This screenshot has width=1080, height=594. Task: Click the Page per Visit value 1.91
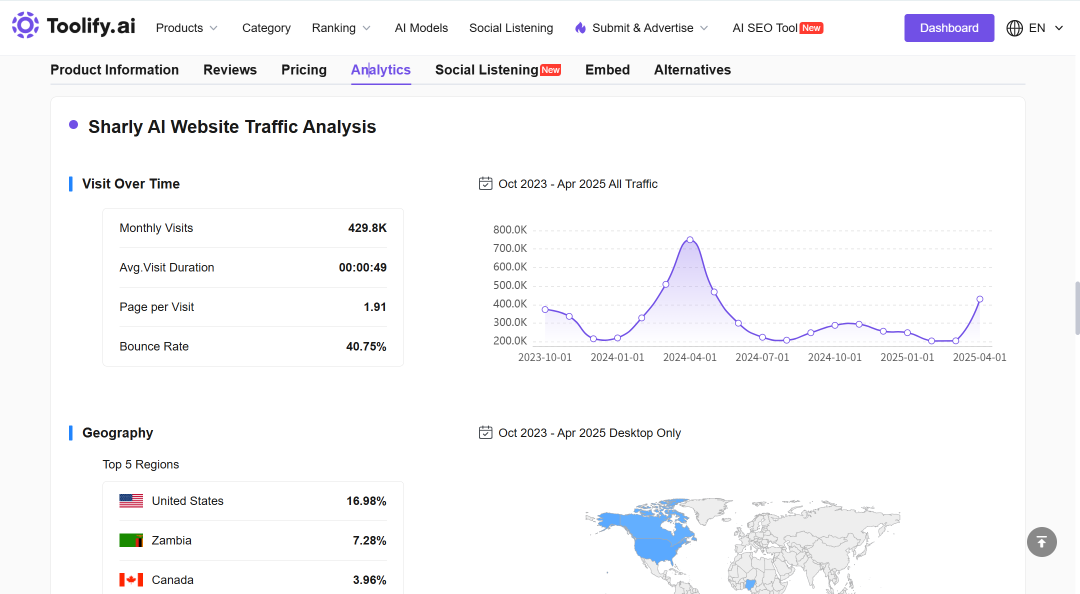tap(375, 307)
